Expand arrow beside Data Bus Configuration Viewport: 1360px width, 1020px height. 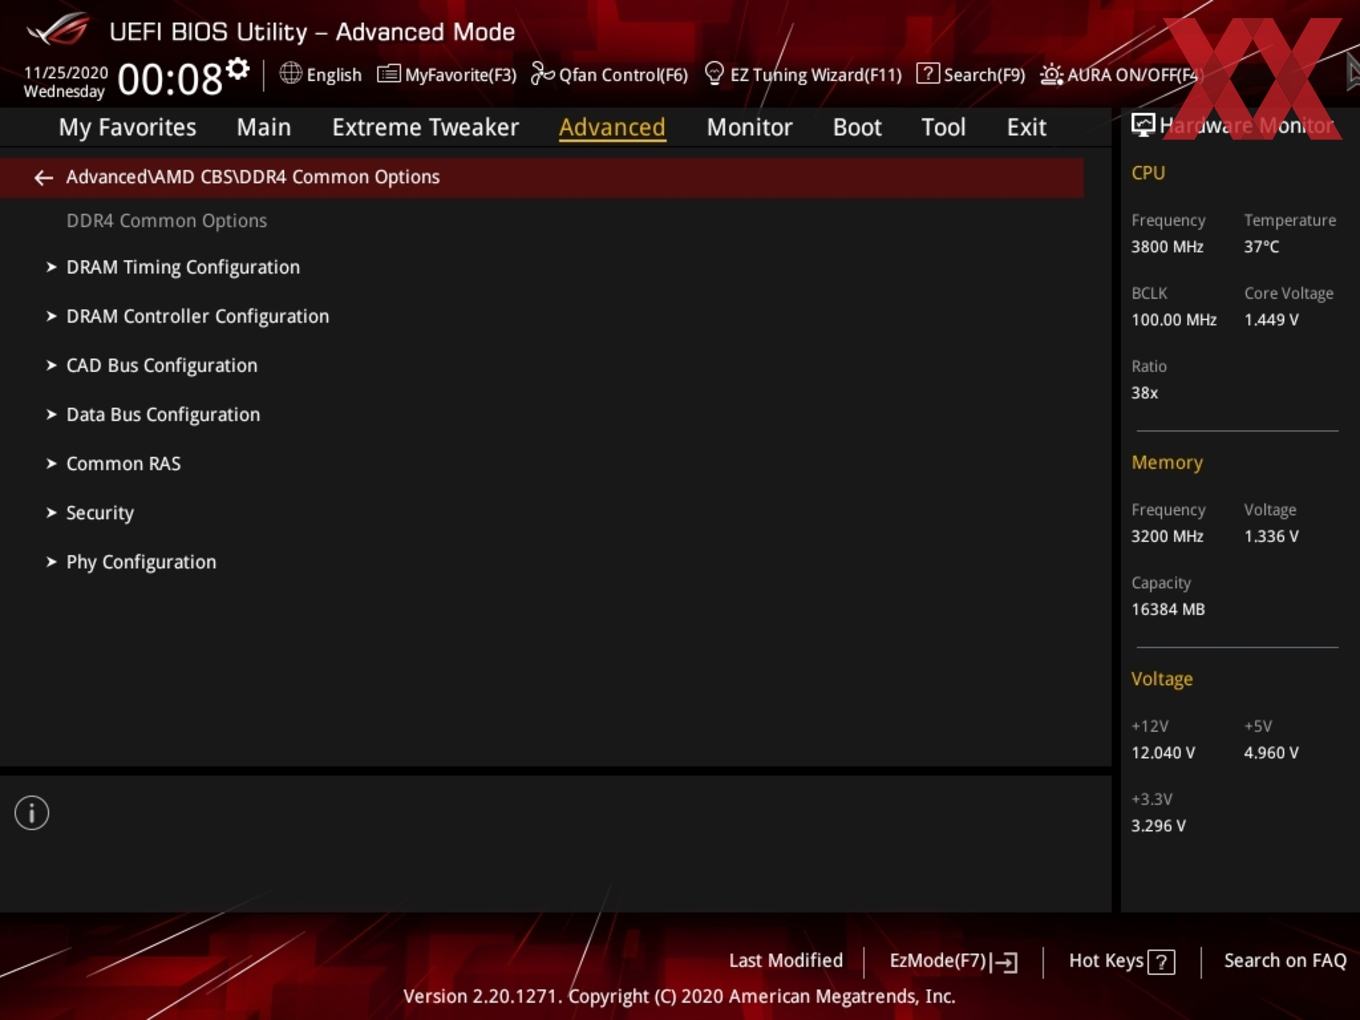(51, 414)
